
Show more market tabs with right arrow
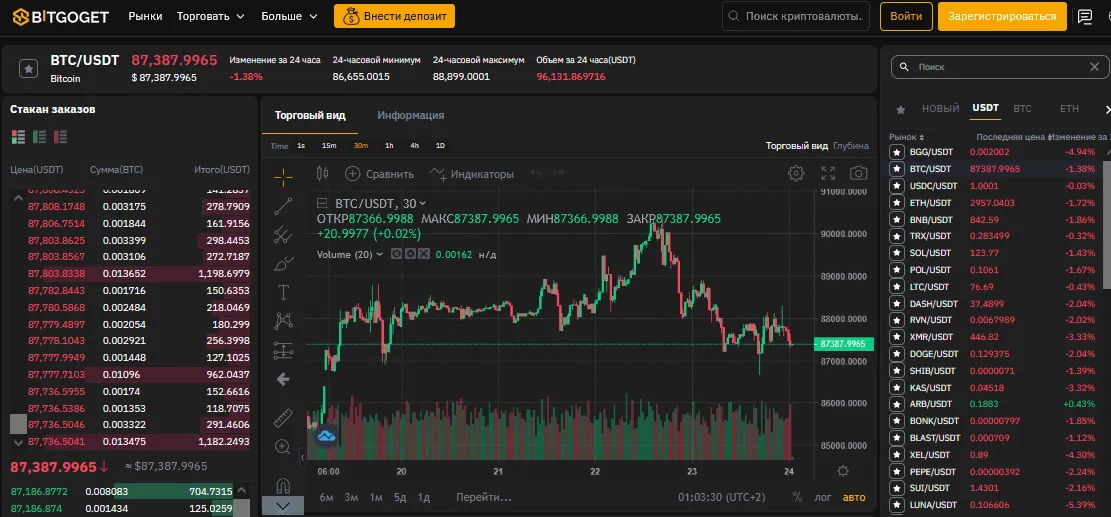click(1107, 109)
